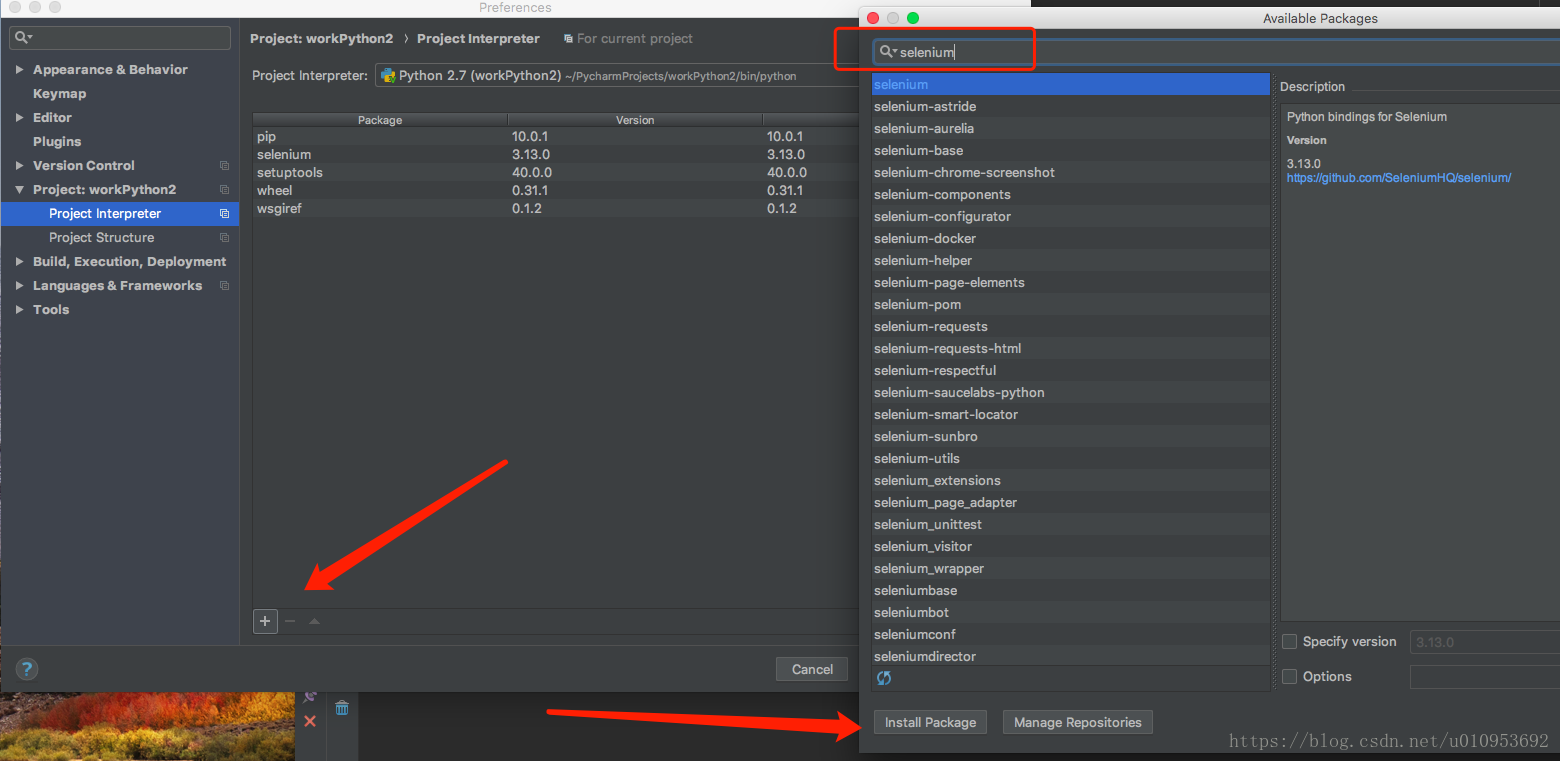Viewport: 1560px width, 761px height.
Task: Click the Options text field
Action: (x=1484, y=677)
